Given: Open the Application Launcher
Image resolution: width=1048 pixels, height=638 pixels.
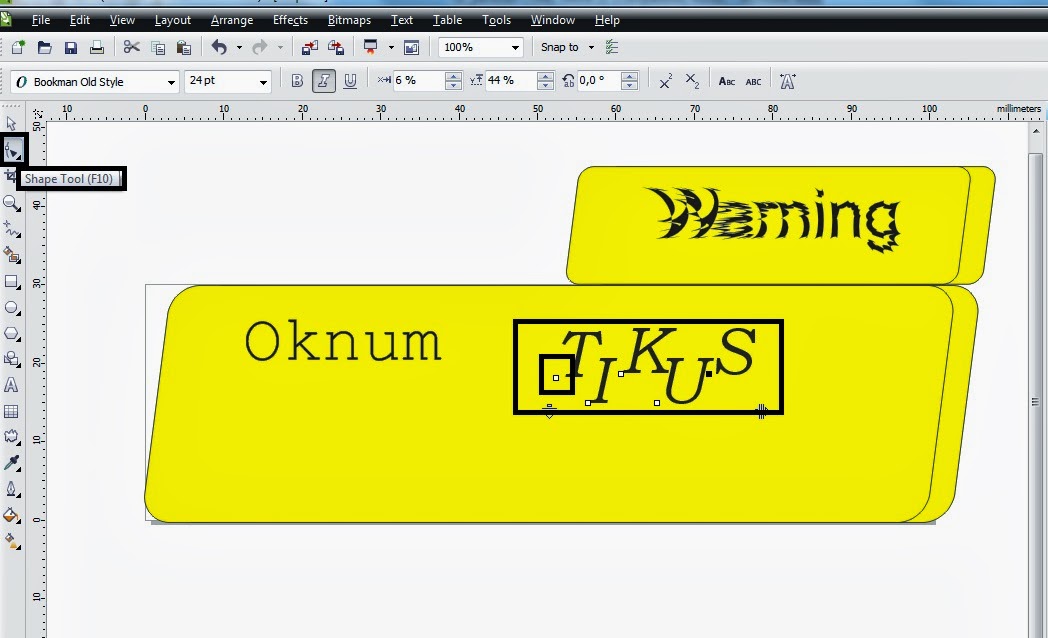Looking at the screenshot, I should [370, 47].
